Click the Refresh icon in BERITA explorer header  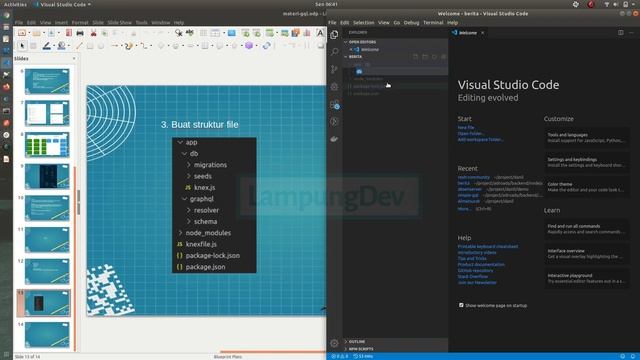434,57
